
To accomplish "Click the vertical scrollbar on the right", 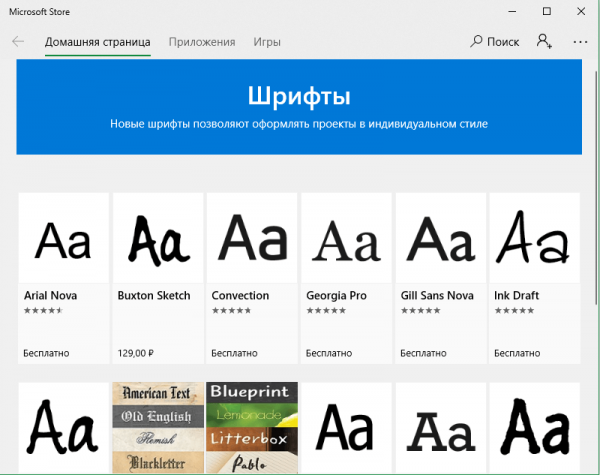I will [x=597, y=188].
